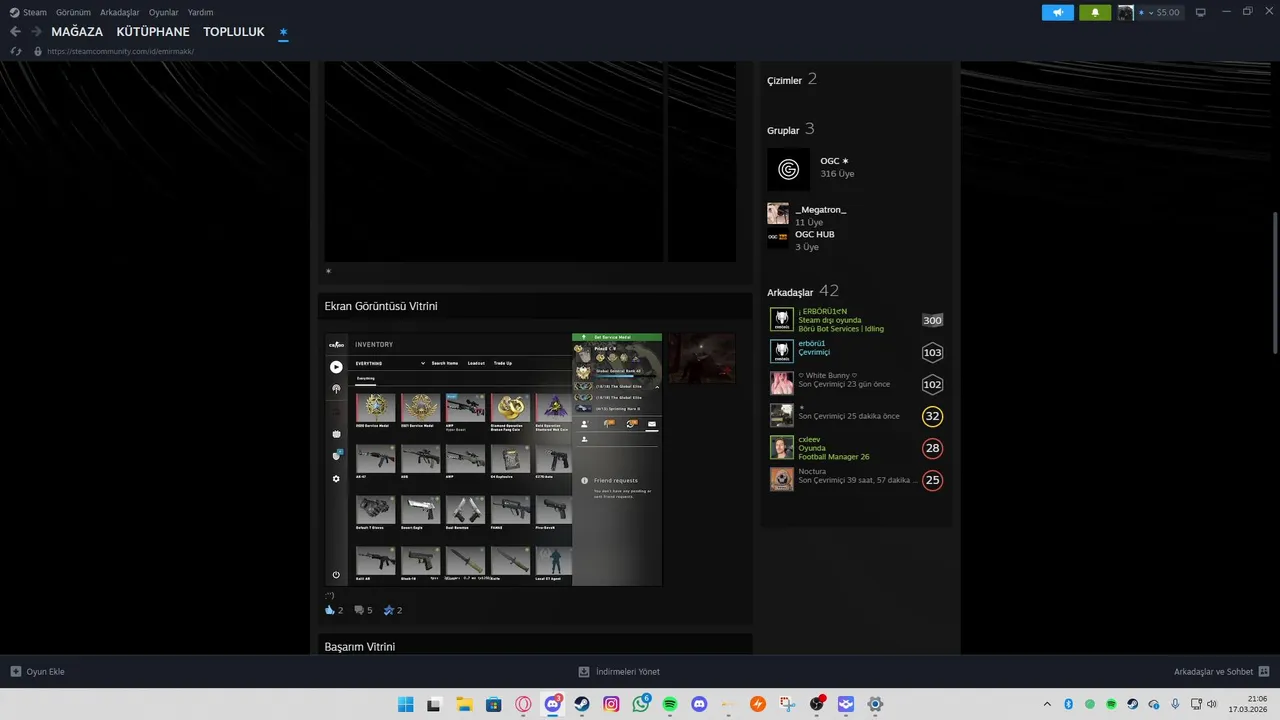Switch to the TOPLULUK tab
The width and height of the screenshot is (1280, 720).
pos(234,32)
